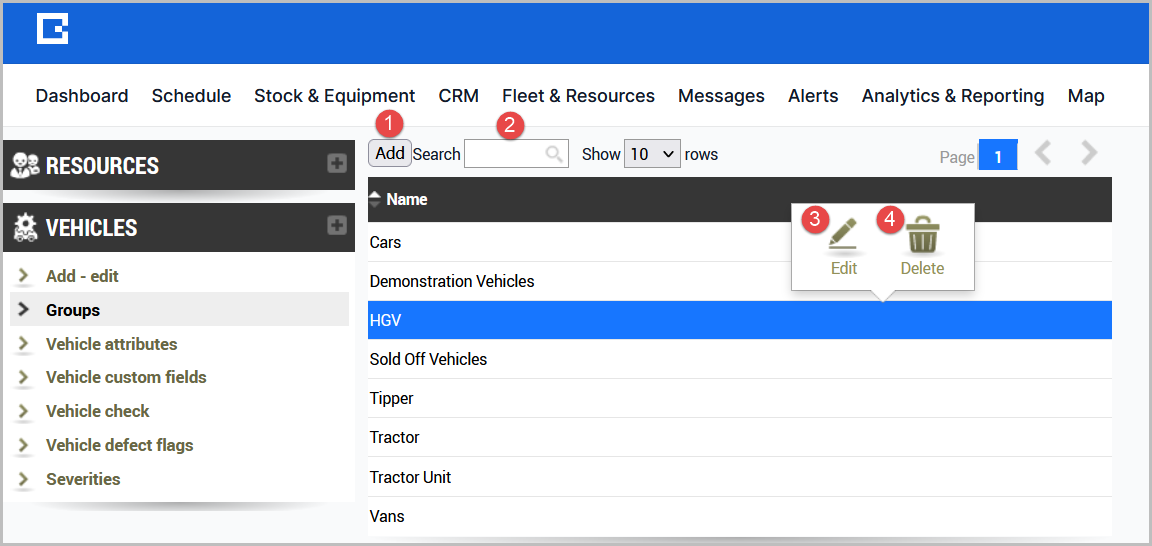This screenshot has width=1152, height=546.
Task: Click the Vehicles gear icon
Action: 26,228
